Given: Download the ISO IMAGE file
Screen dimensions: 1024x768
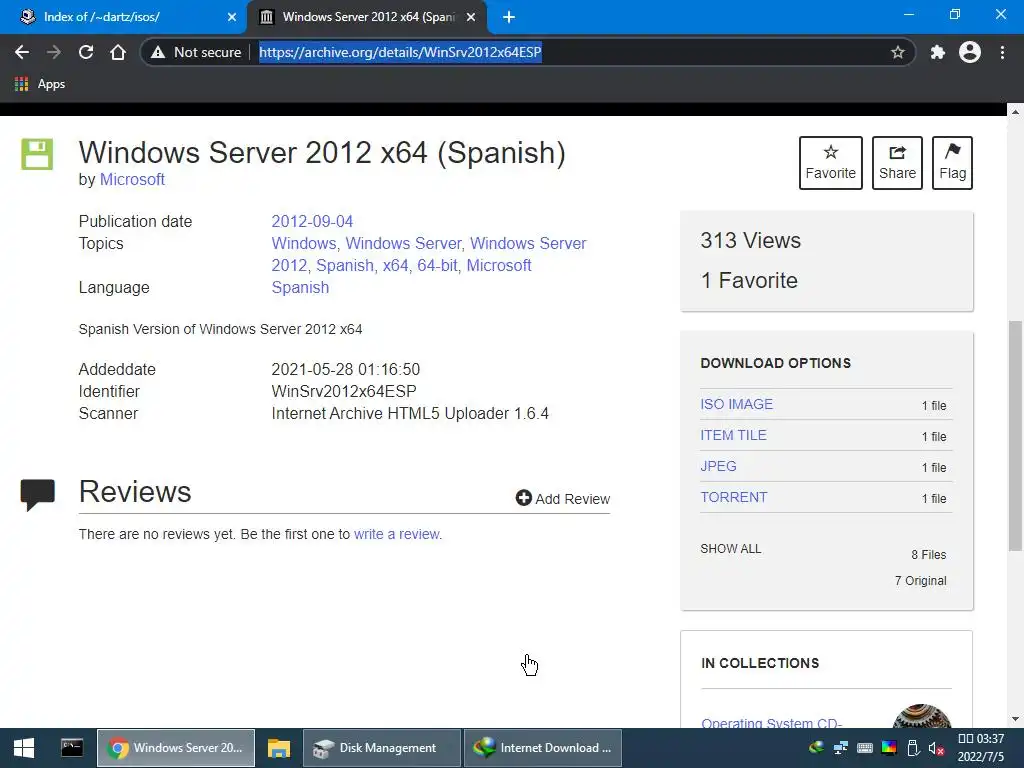Looking at the screenshot, I should pos(737,404).
